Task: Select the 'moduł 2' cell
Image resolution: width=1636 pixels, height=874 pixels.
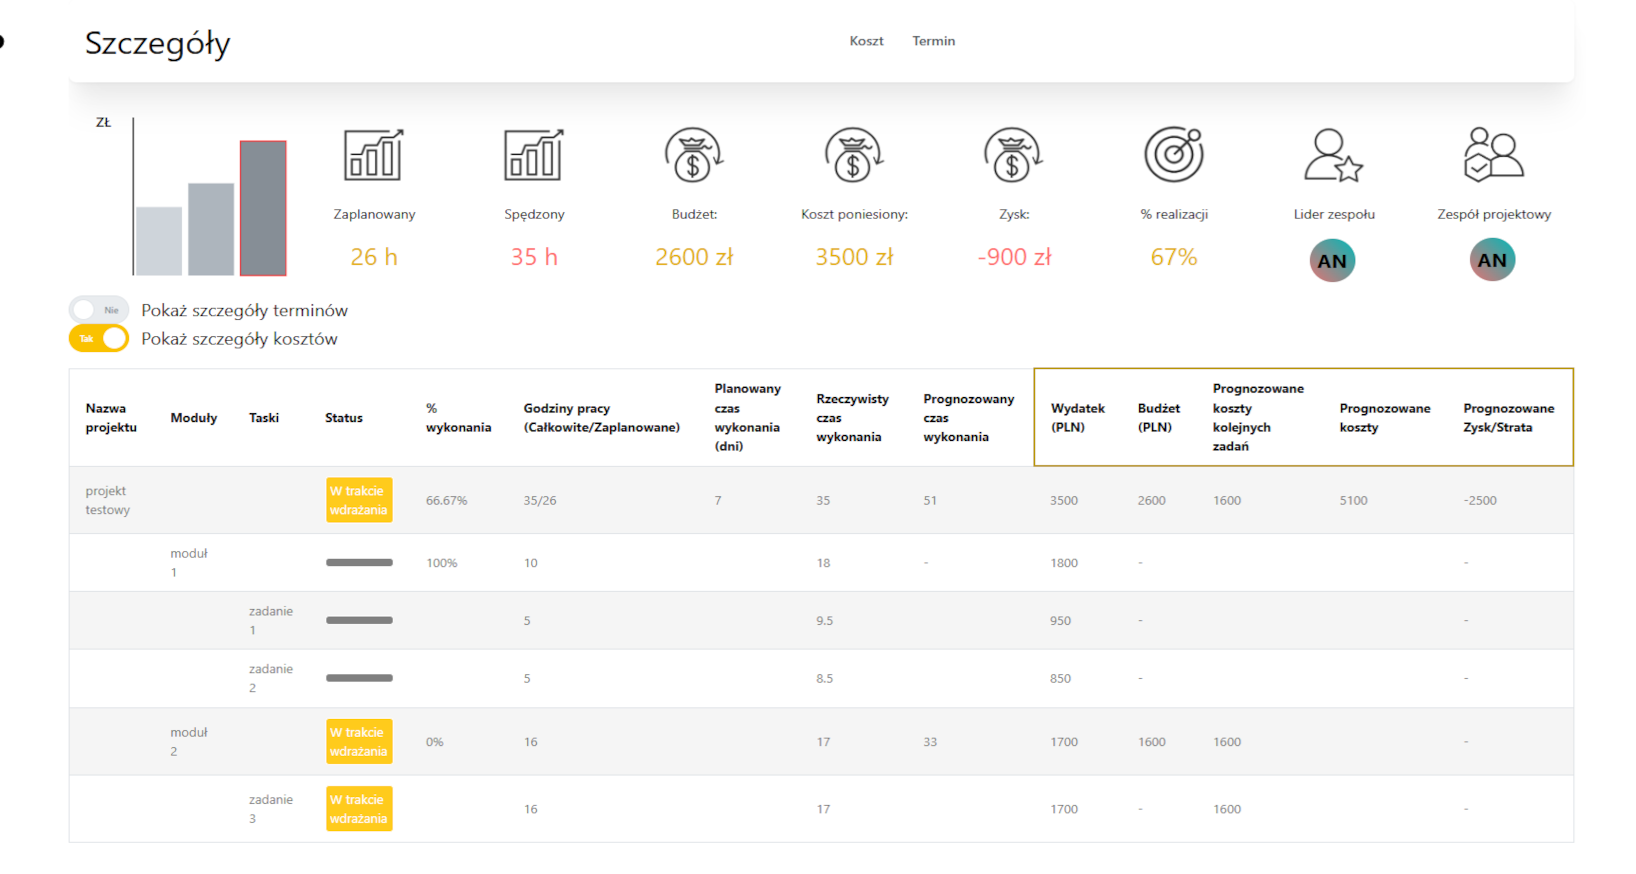Action: pyautogui.click(x=189, y=742)
